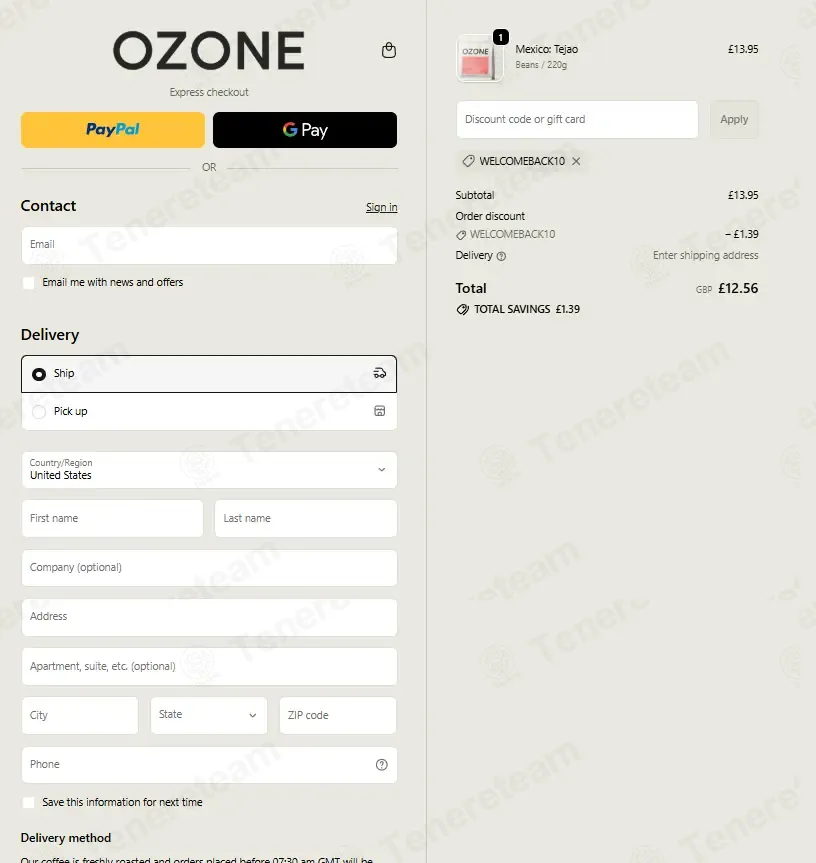The height and width of the screenshot is (863, 816).
Task: Remove the WELCOMEBACK10 discount code
Action: [x=576, y=161]
